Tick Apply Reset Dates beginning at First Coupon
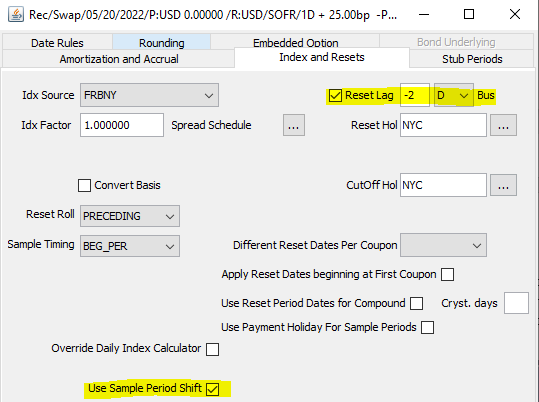Viewport: 539px width, 402px height. pyautogui.click(x=447, y=274)
